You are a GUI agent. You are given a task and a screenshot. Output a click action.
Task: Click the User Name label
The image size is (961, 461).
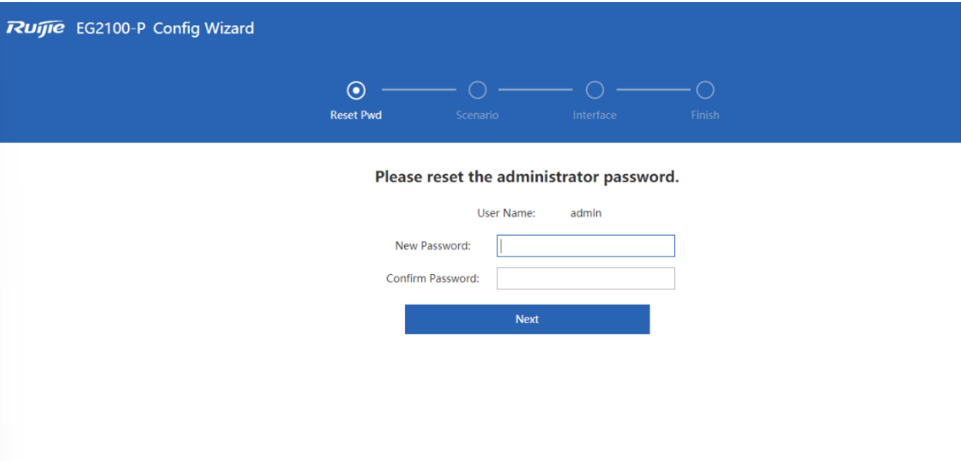pyautogui.click(x=506, y=213)
